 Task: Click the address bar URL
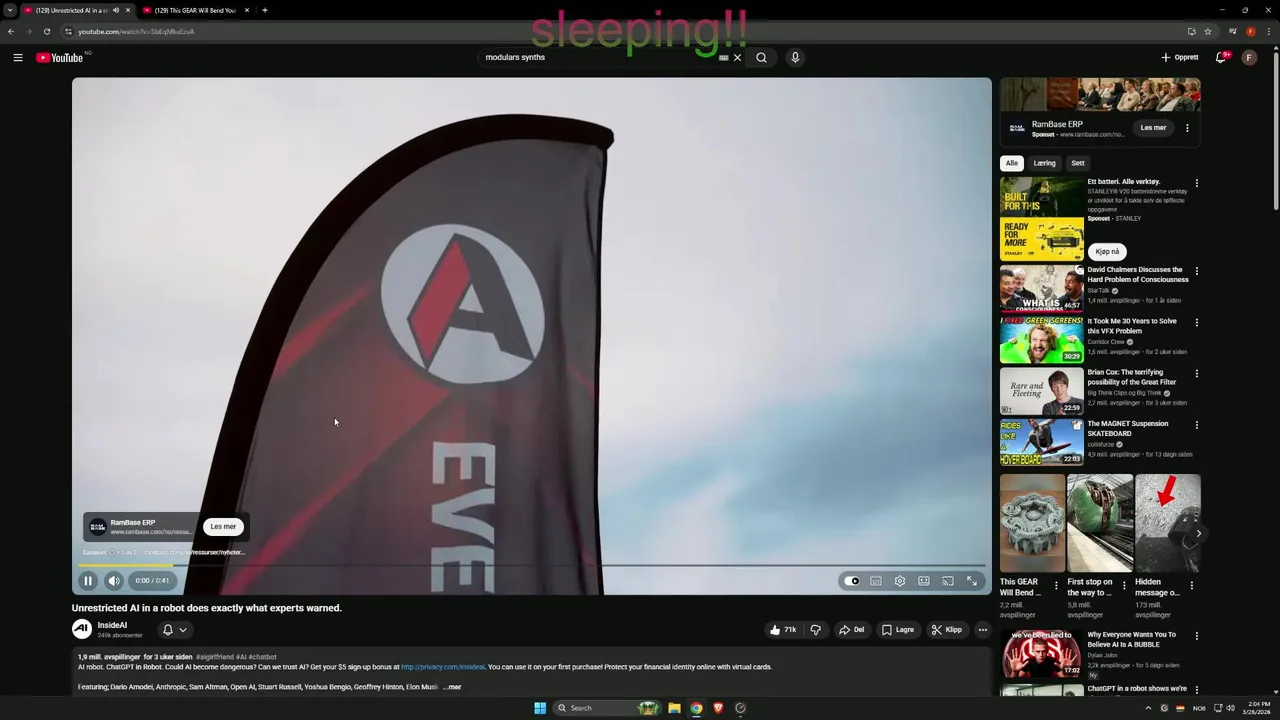point(136,31)
